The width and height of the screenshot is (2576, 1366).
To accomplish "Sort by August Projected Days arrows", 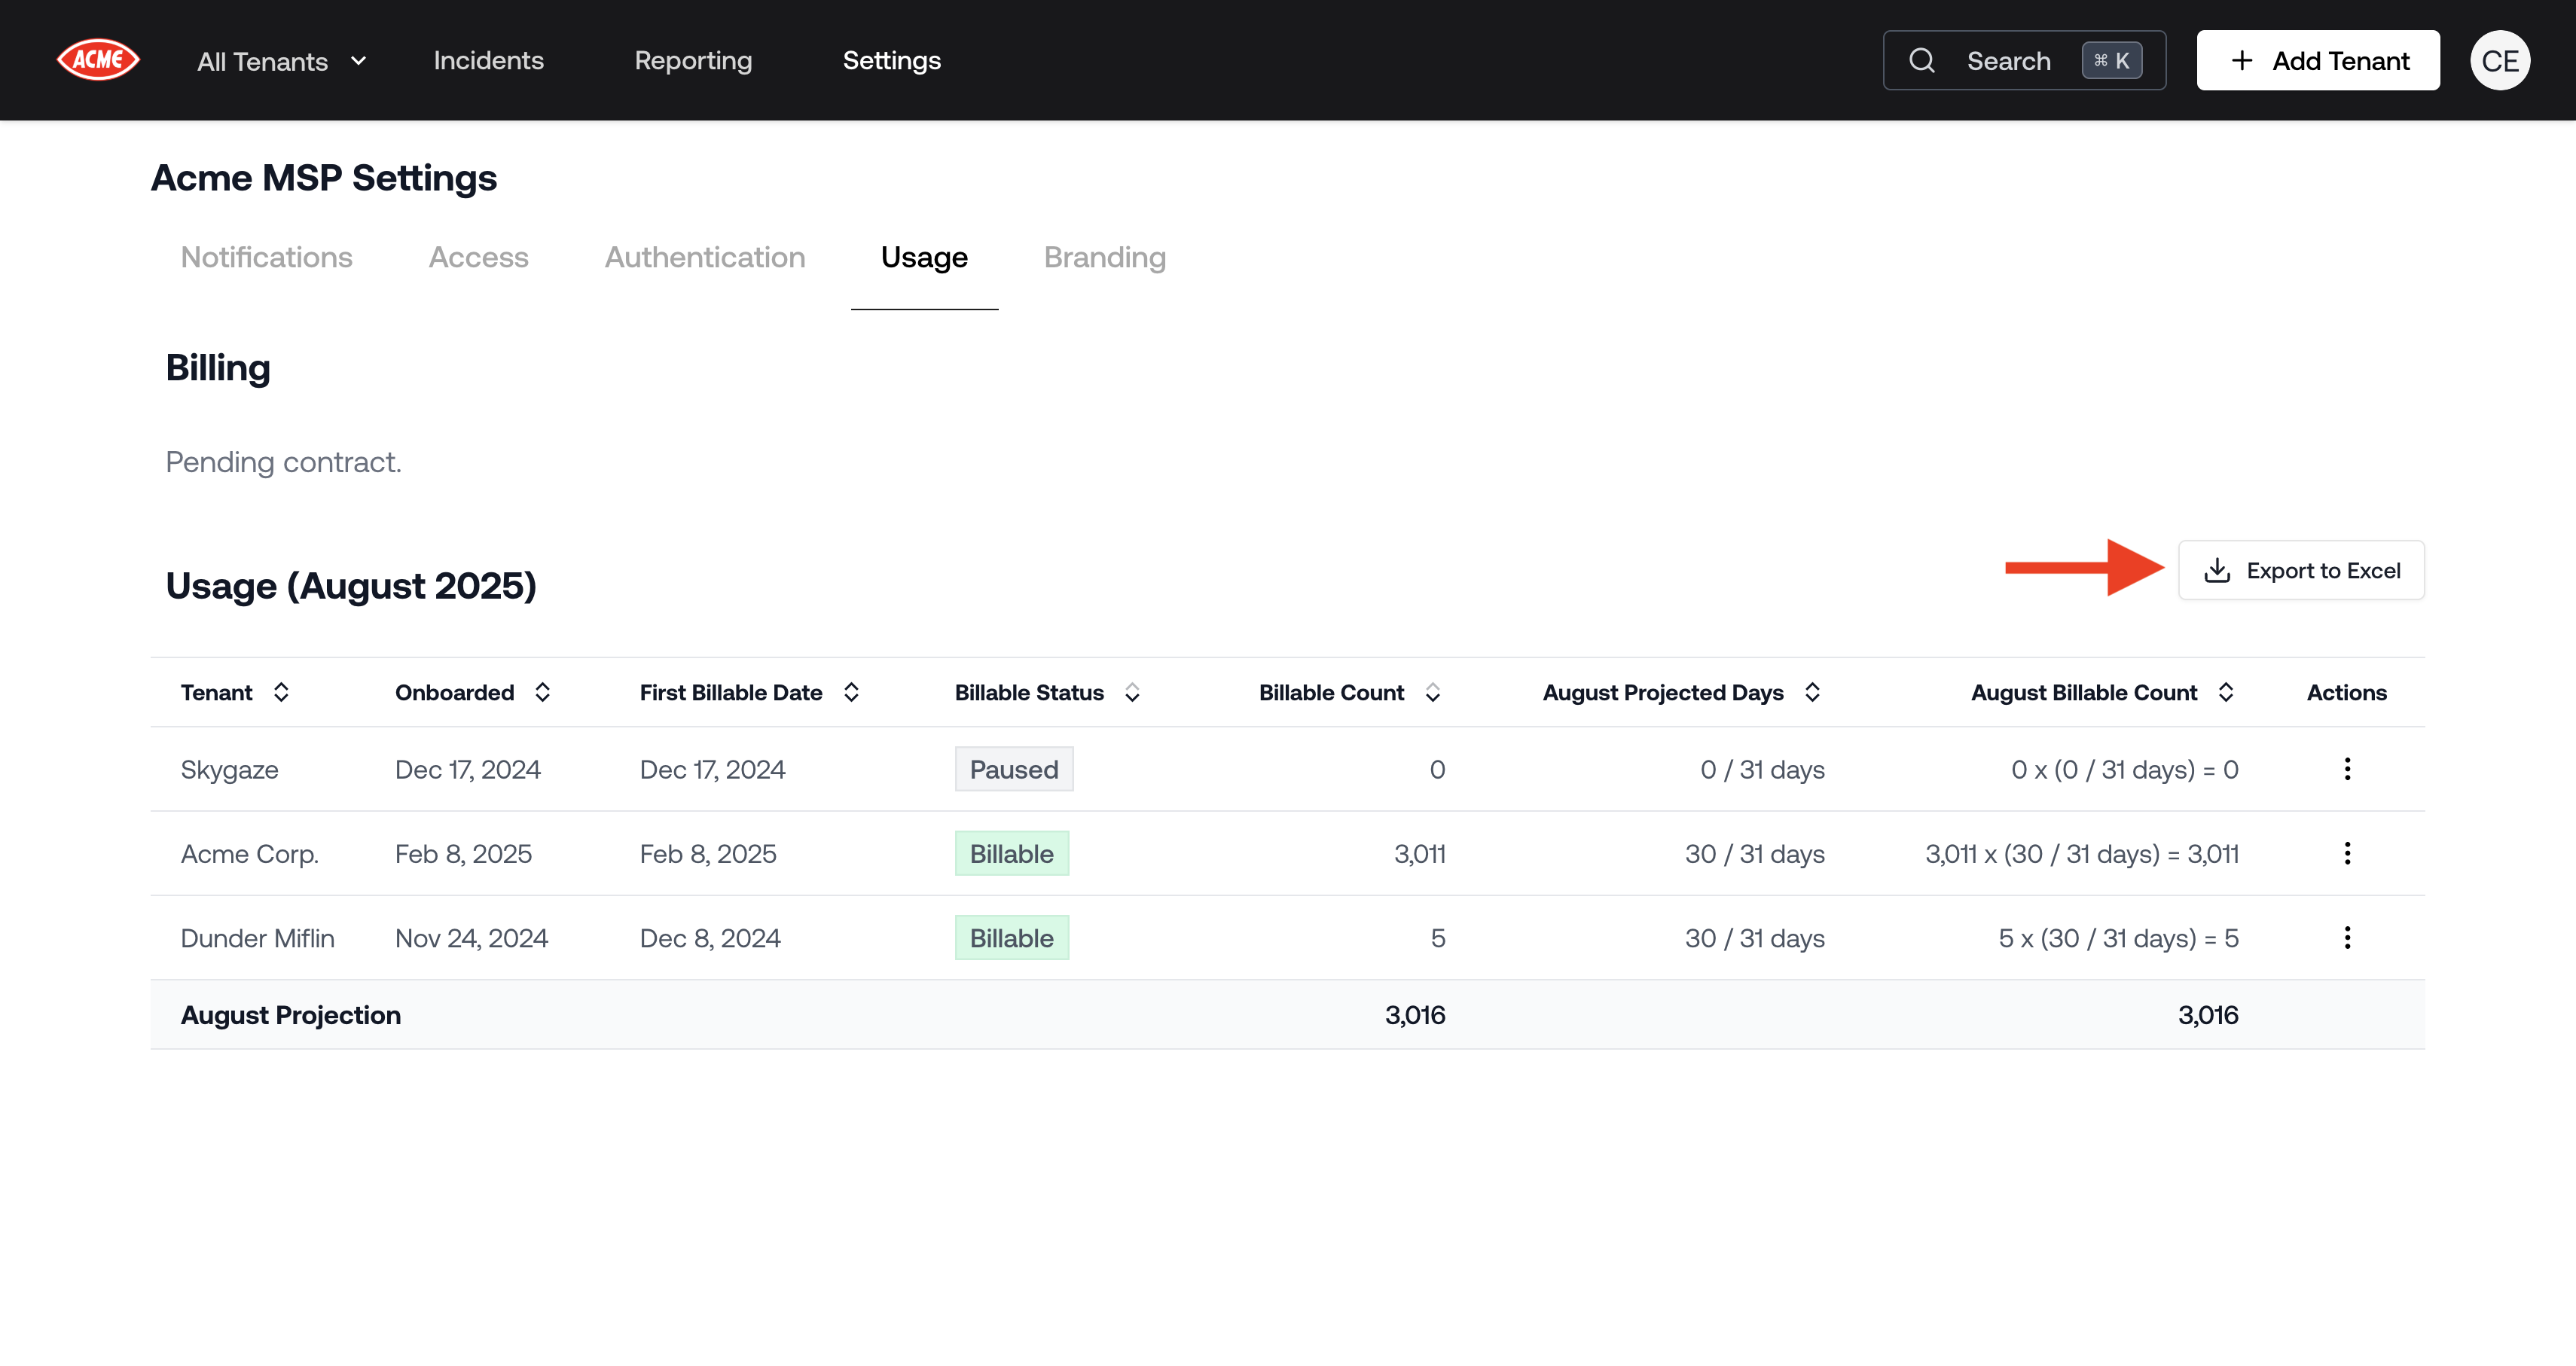I will point(1812,692).
